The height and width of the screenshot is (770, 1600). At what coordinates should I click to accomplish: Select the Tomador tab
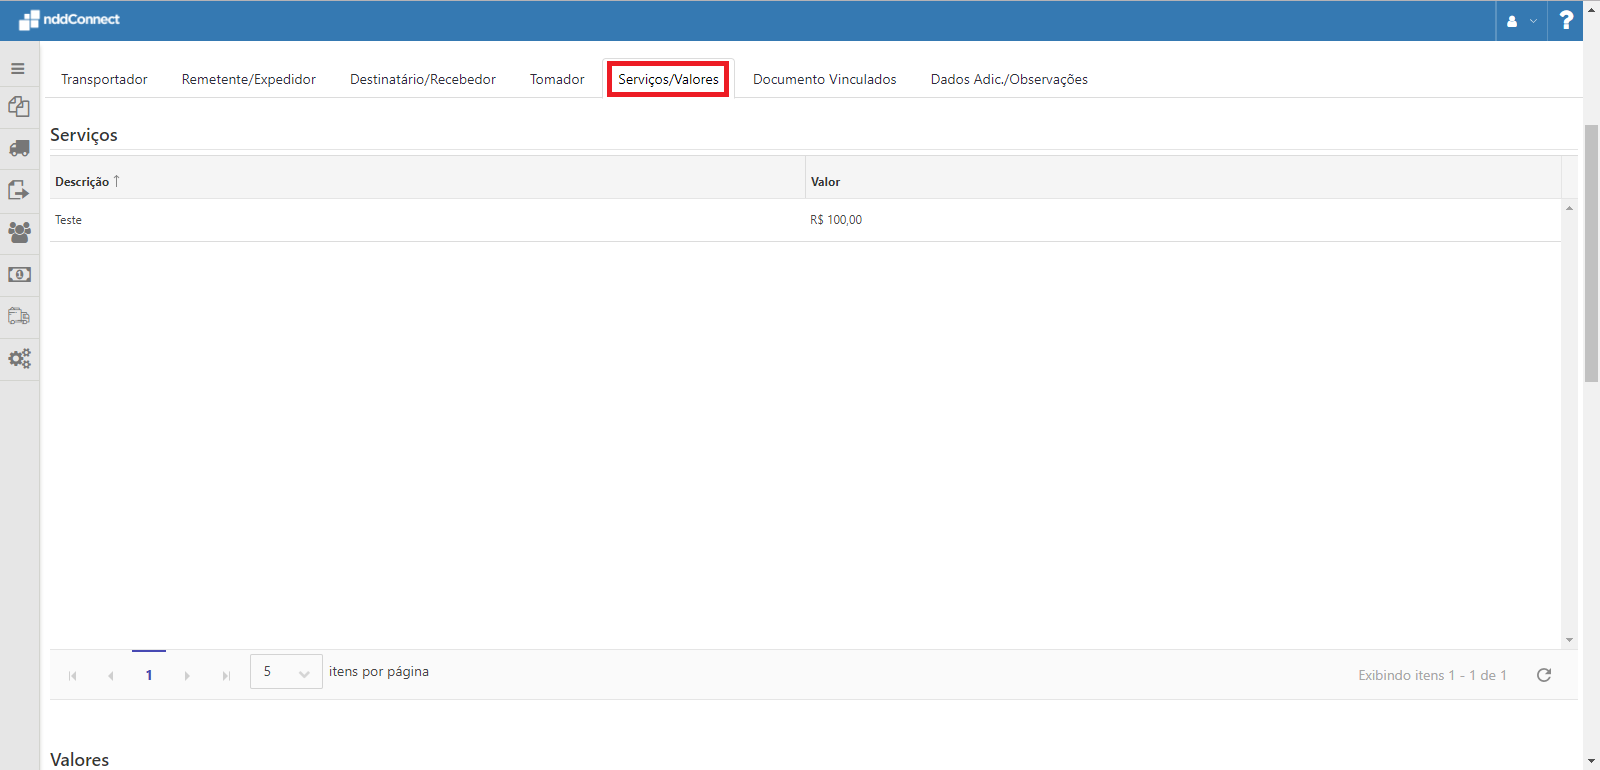[557, 79]
